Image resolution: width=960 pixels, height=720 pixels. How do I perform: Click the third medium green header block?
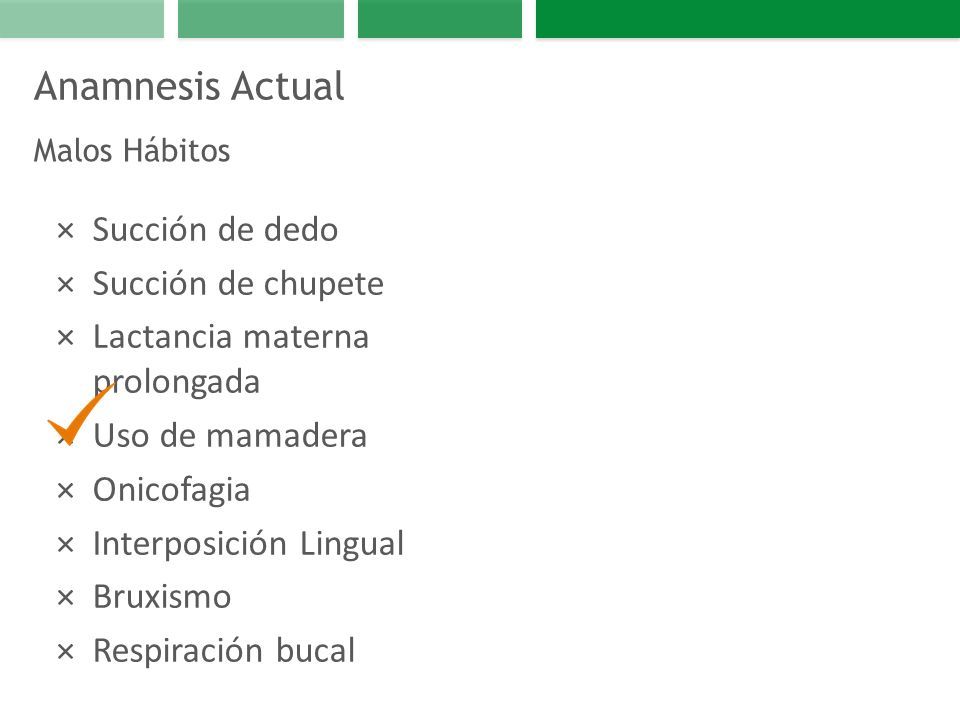440,19
